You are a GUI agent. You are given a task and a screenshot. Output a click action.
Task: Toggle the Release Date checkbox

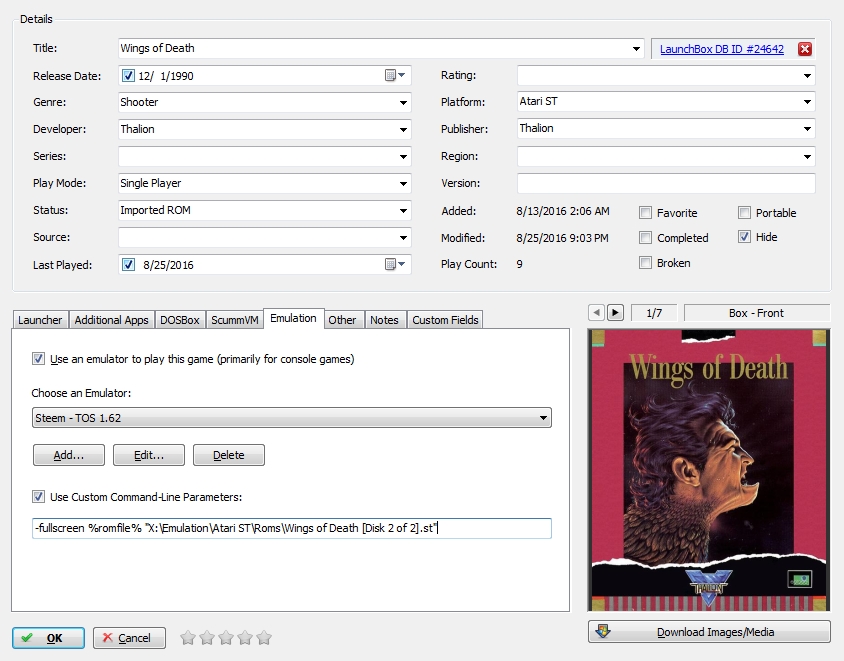coord(128,75)
